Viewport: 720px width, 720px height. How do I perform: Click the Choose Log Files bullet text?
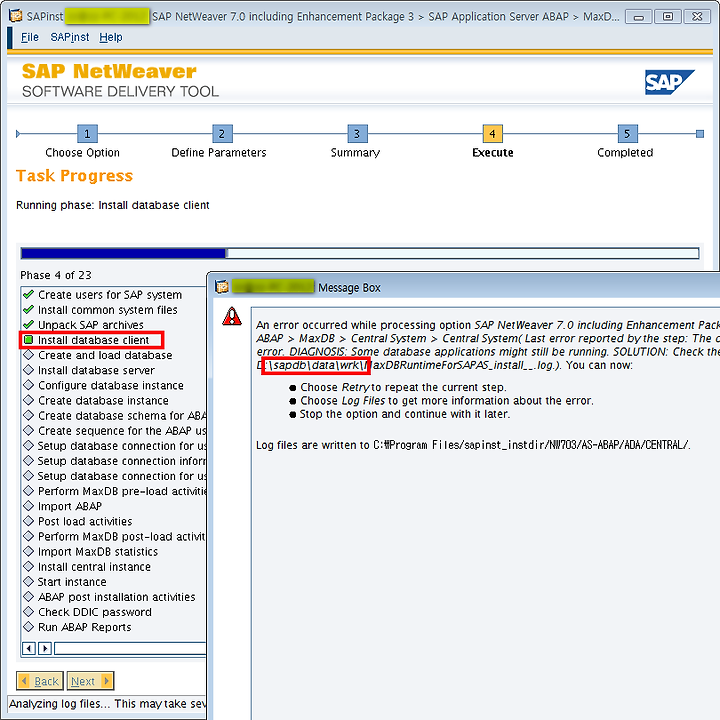[x=447, y=400]
